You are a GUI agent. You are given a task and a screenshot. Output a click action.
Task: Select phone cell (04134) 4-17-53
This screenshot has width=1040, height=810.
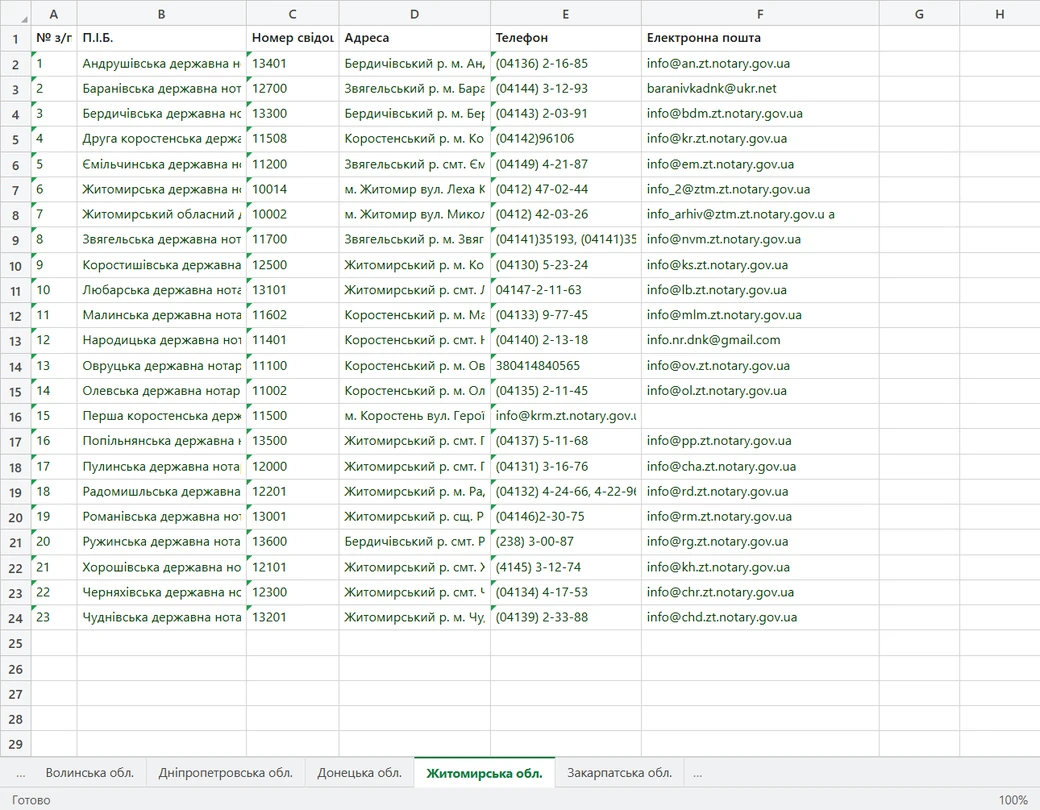(566, 592)
